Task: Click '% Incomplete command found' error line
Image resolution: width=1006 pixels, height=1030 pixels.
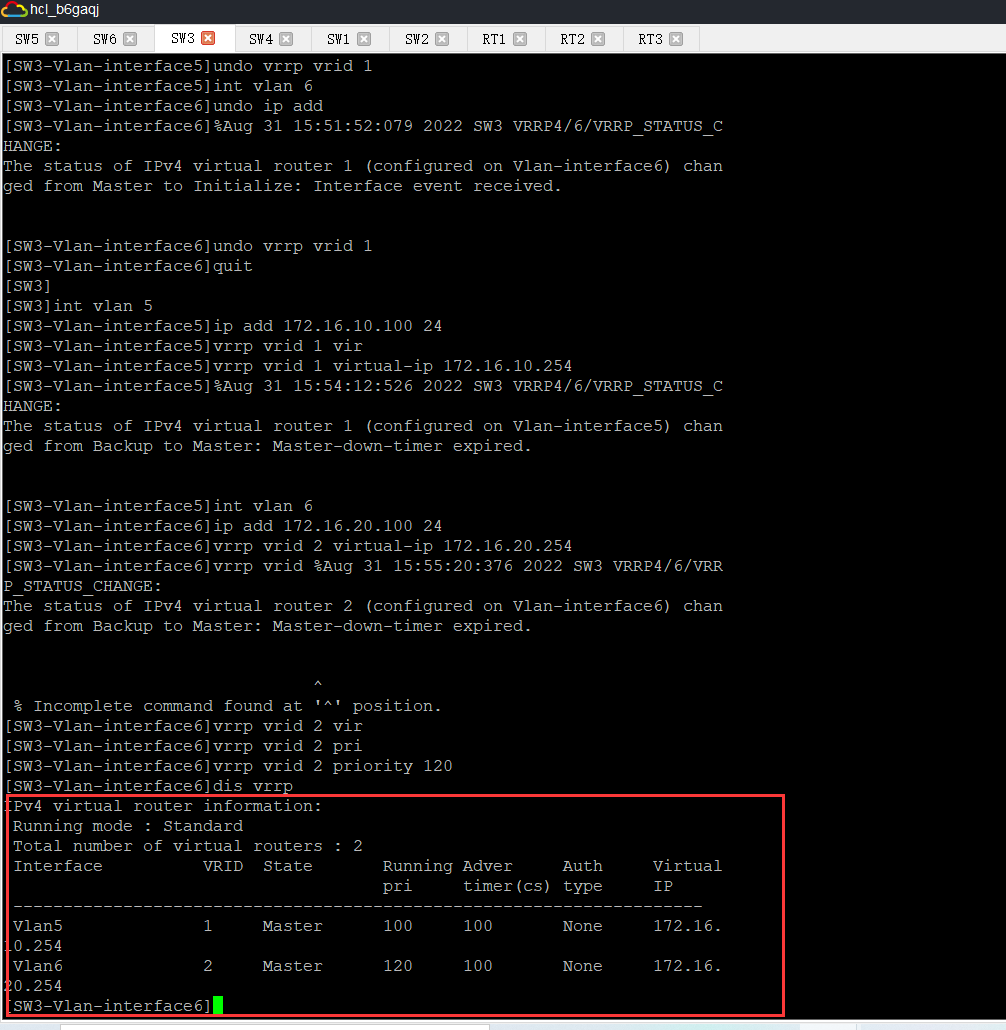Action: [x=227, y=706]
